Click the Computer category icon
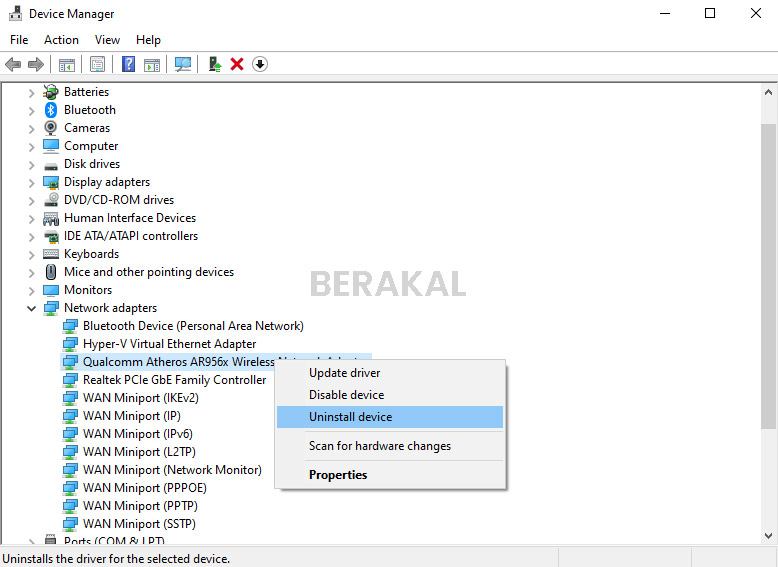The image size is (778, 567). pos(51,145)
